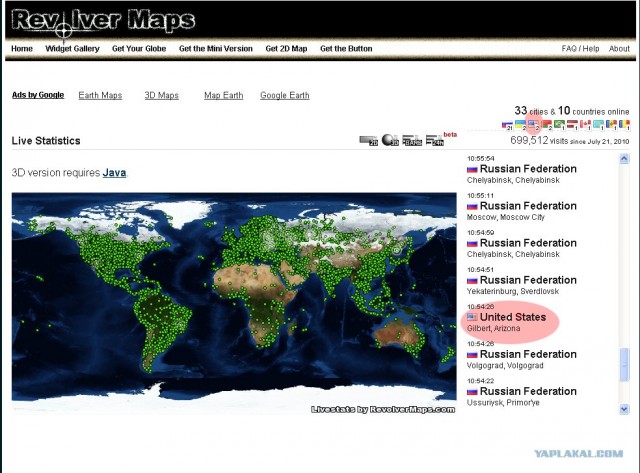Click the flag beside the Ussuriysk entry
The width and height of the screenshot is (640, 473).
(x=472, y=392)
